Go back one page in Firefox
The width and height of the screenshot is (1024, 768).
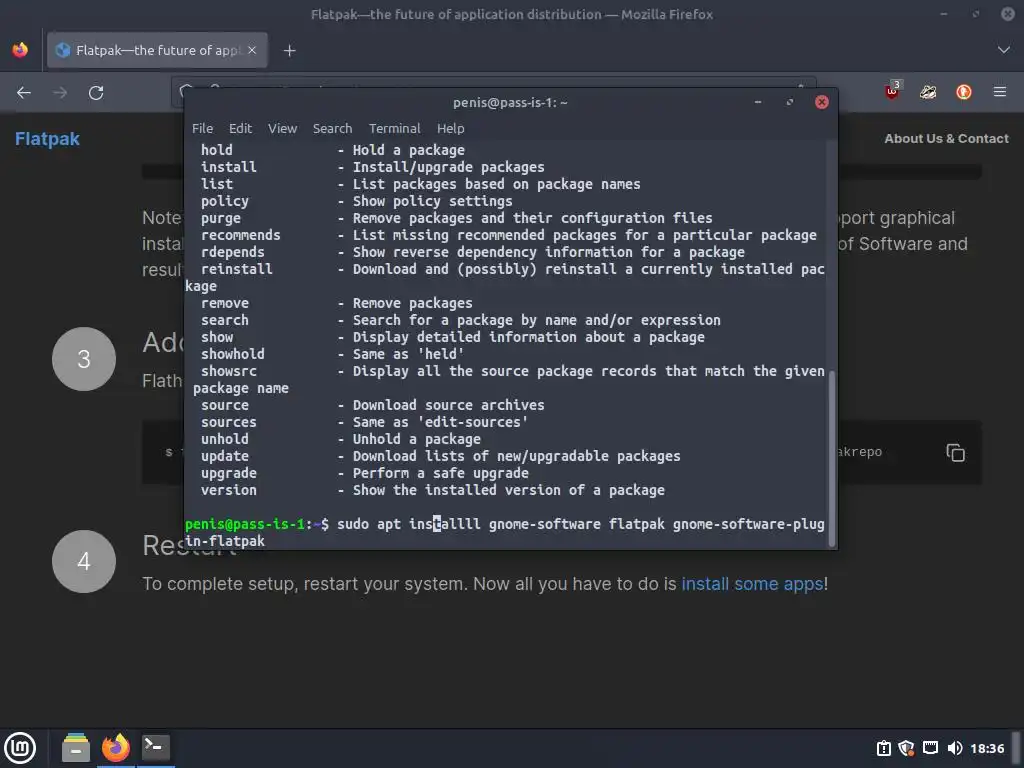(x=24, y=93)
